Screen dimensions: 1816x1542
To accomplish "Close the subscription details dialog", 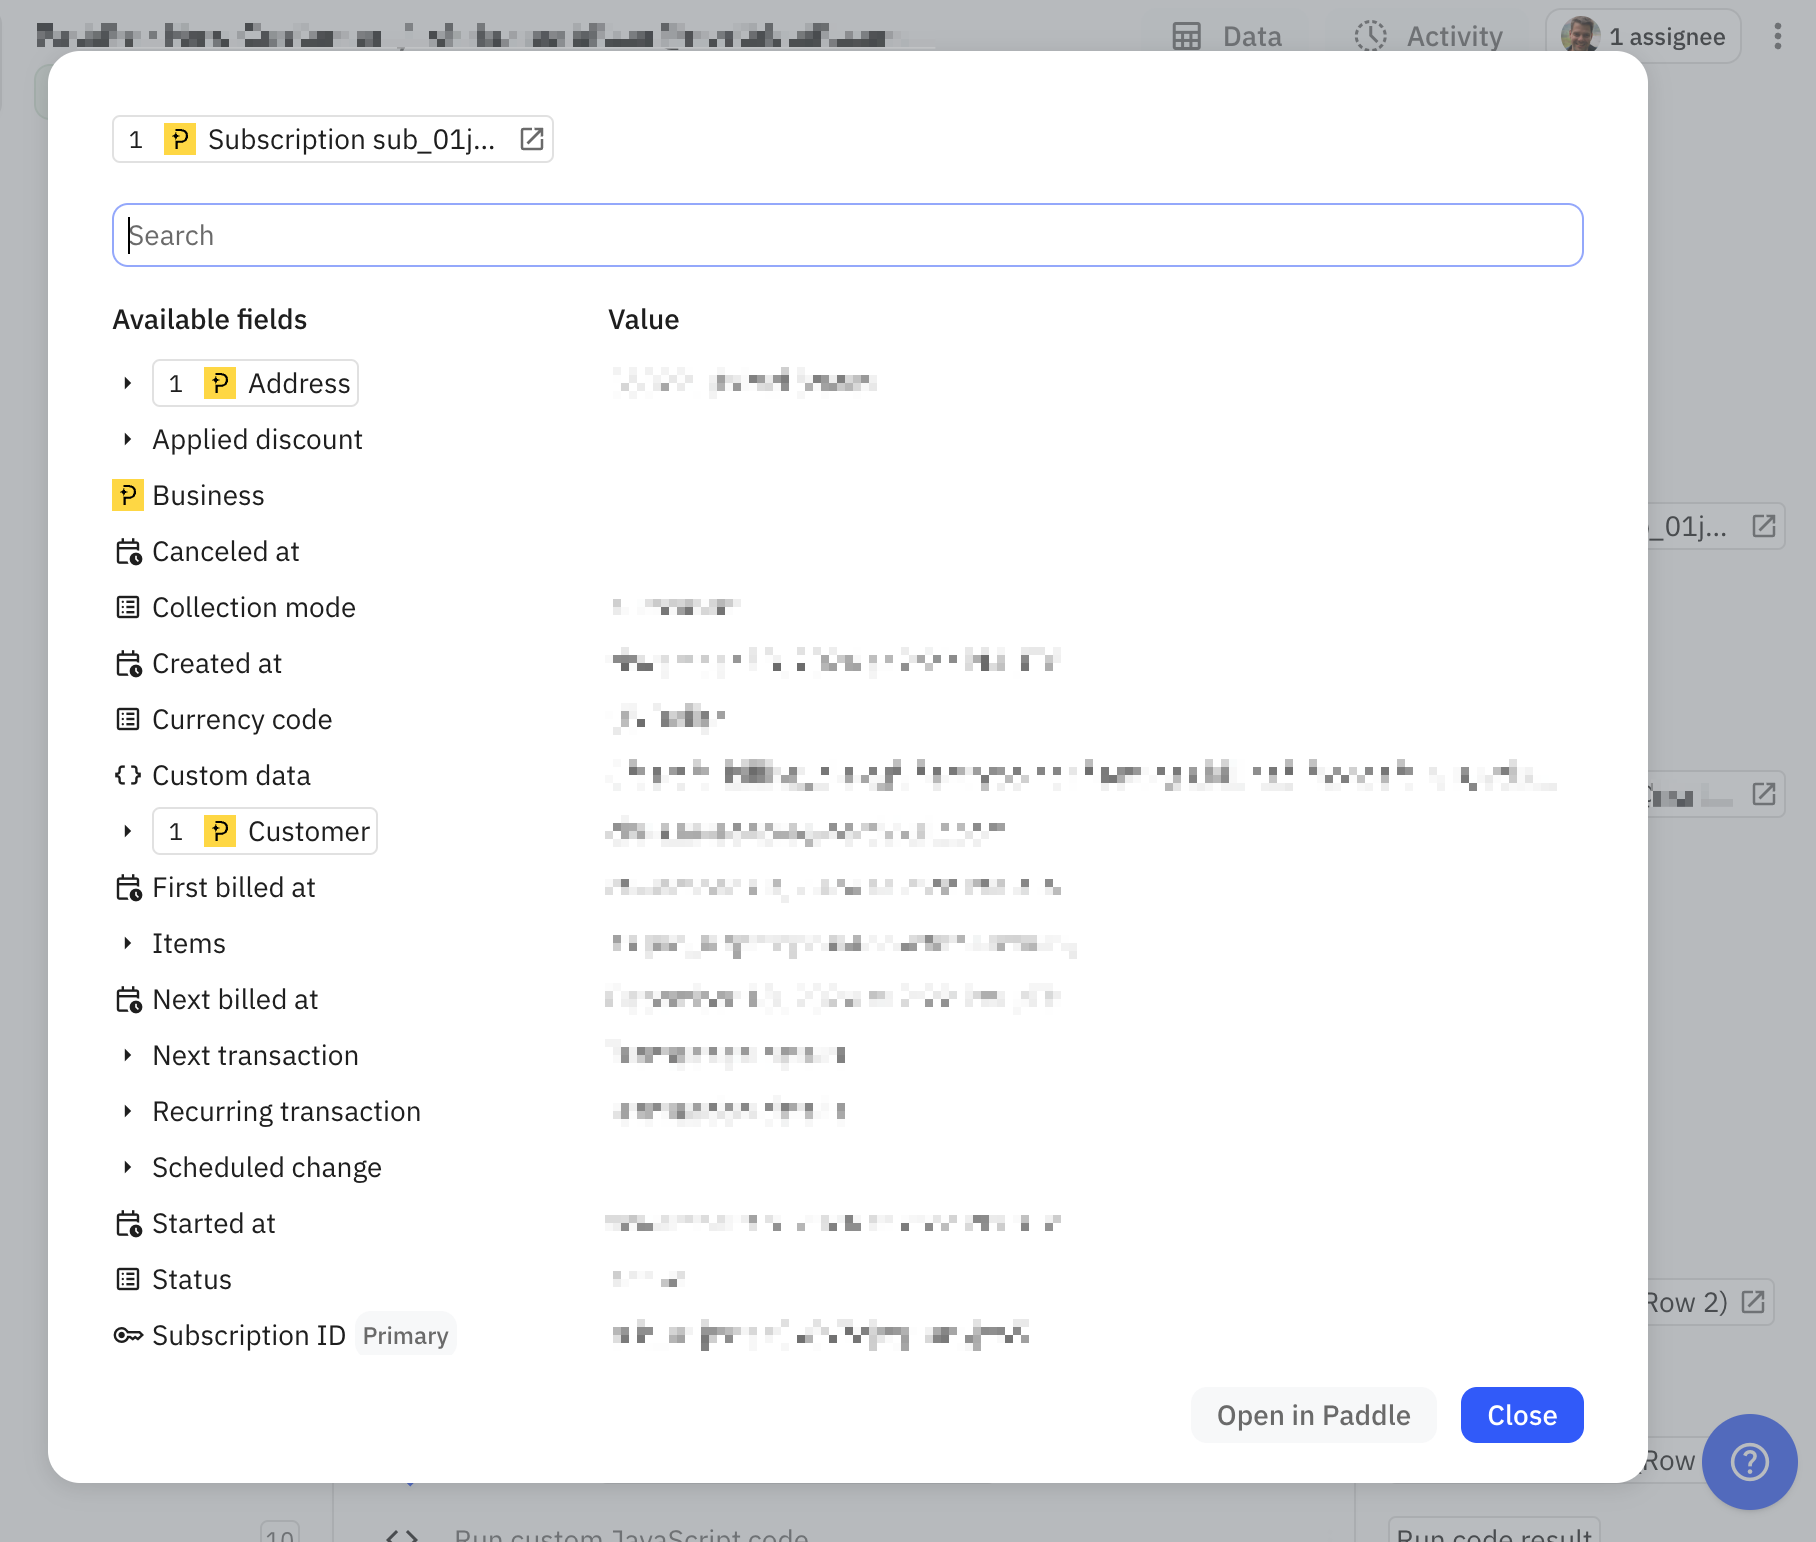I will click(x=1521, y=1415).
